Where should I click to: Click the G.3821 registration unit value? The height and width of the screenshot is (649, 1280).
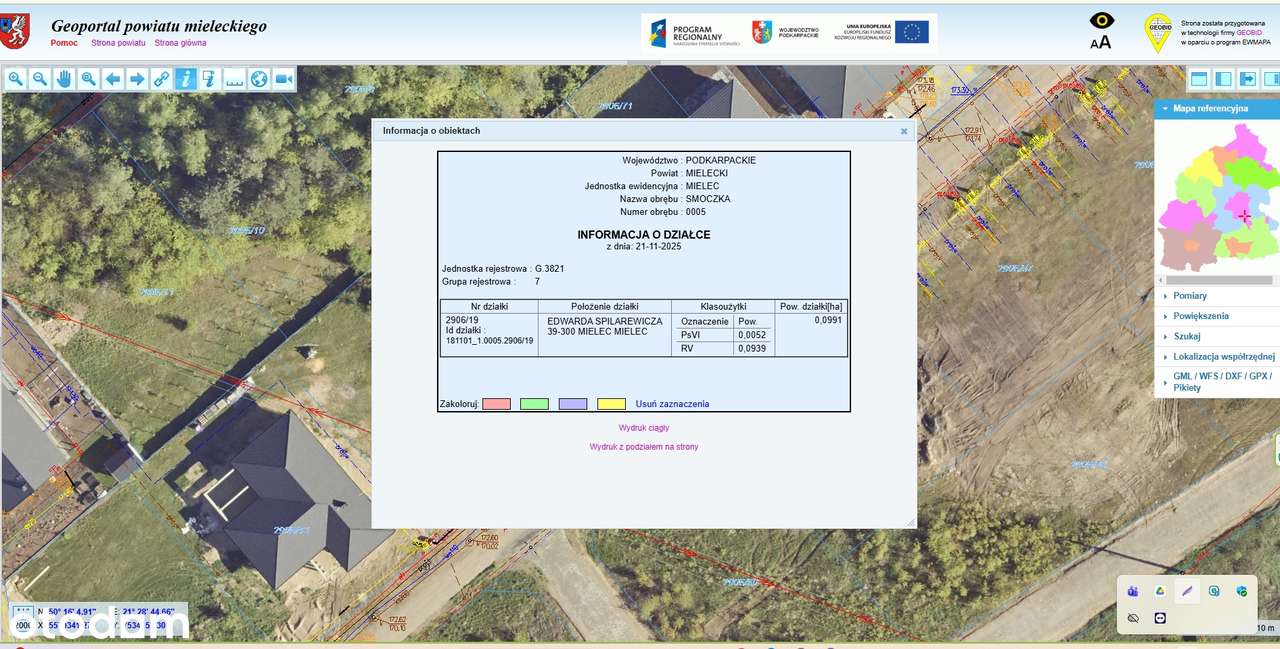tap(552, 269)
